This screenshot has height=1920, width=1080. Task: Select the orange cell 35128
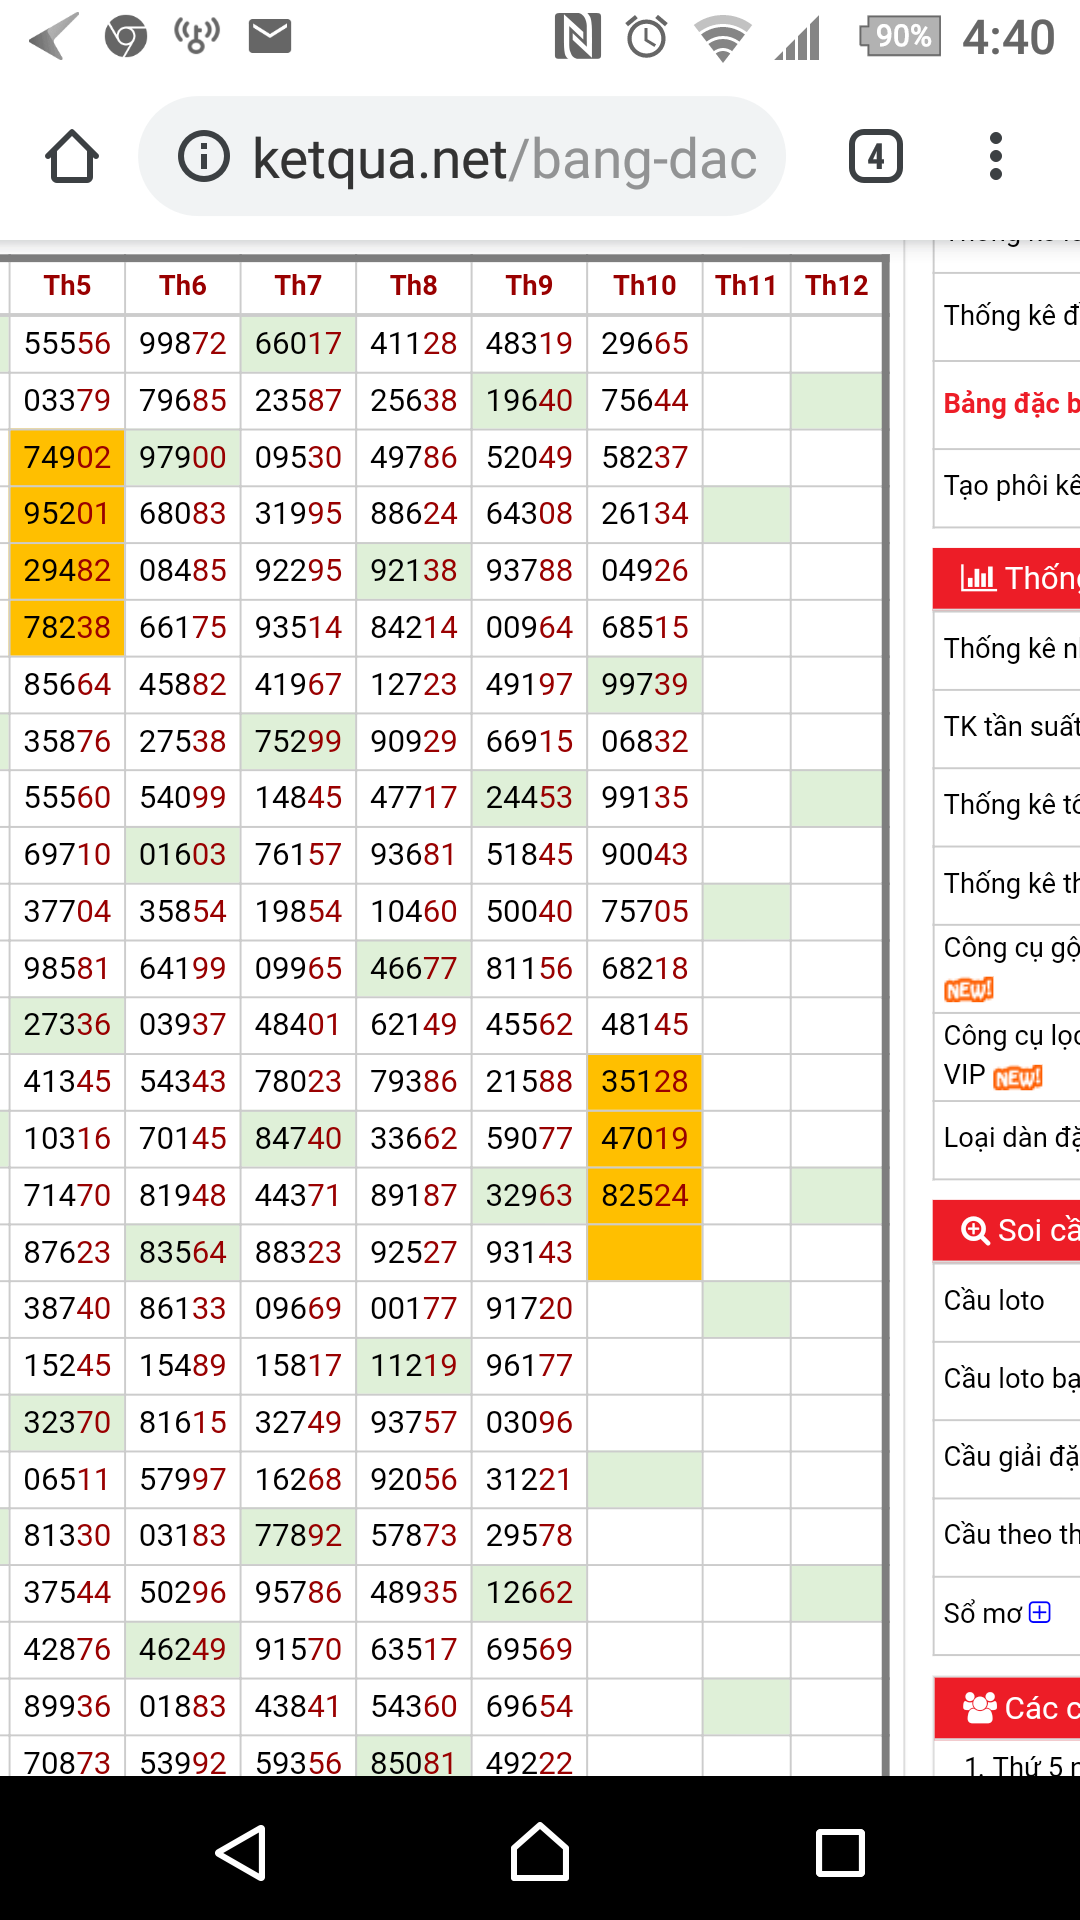645,1082
